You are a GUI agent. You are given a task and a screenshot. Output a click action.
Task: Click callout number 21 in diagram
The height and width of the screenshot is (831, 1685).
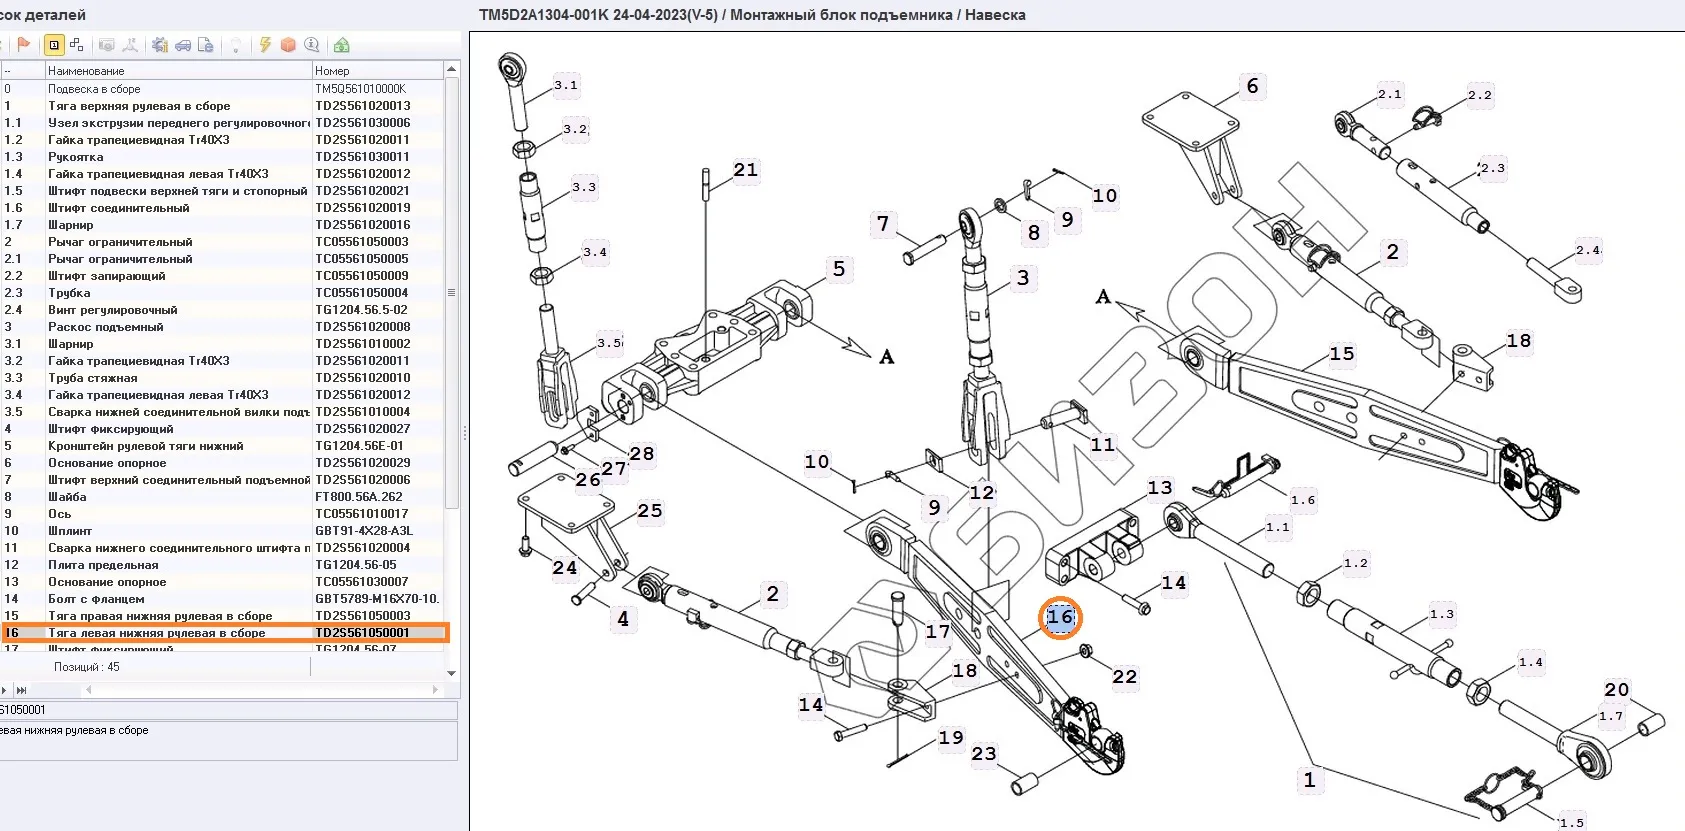[745, 170]
